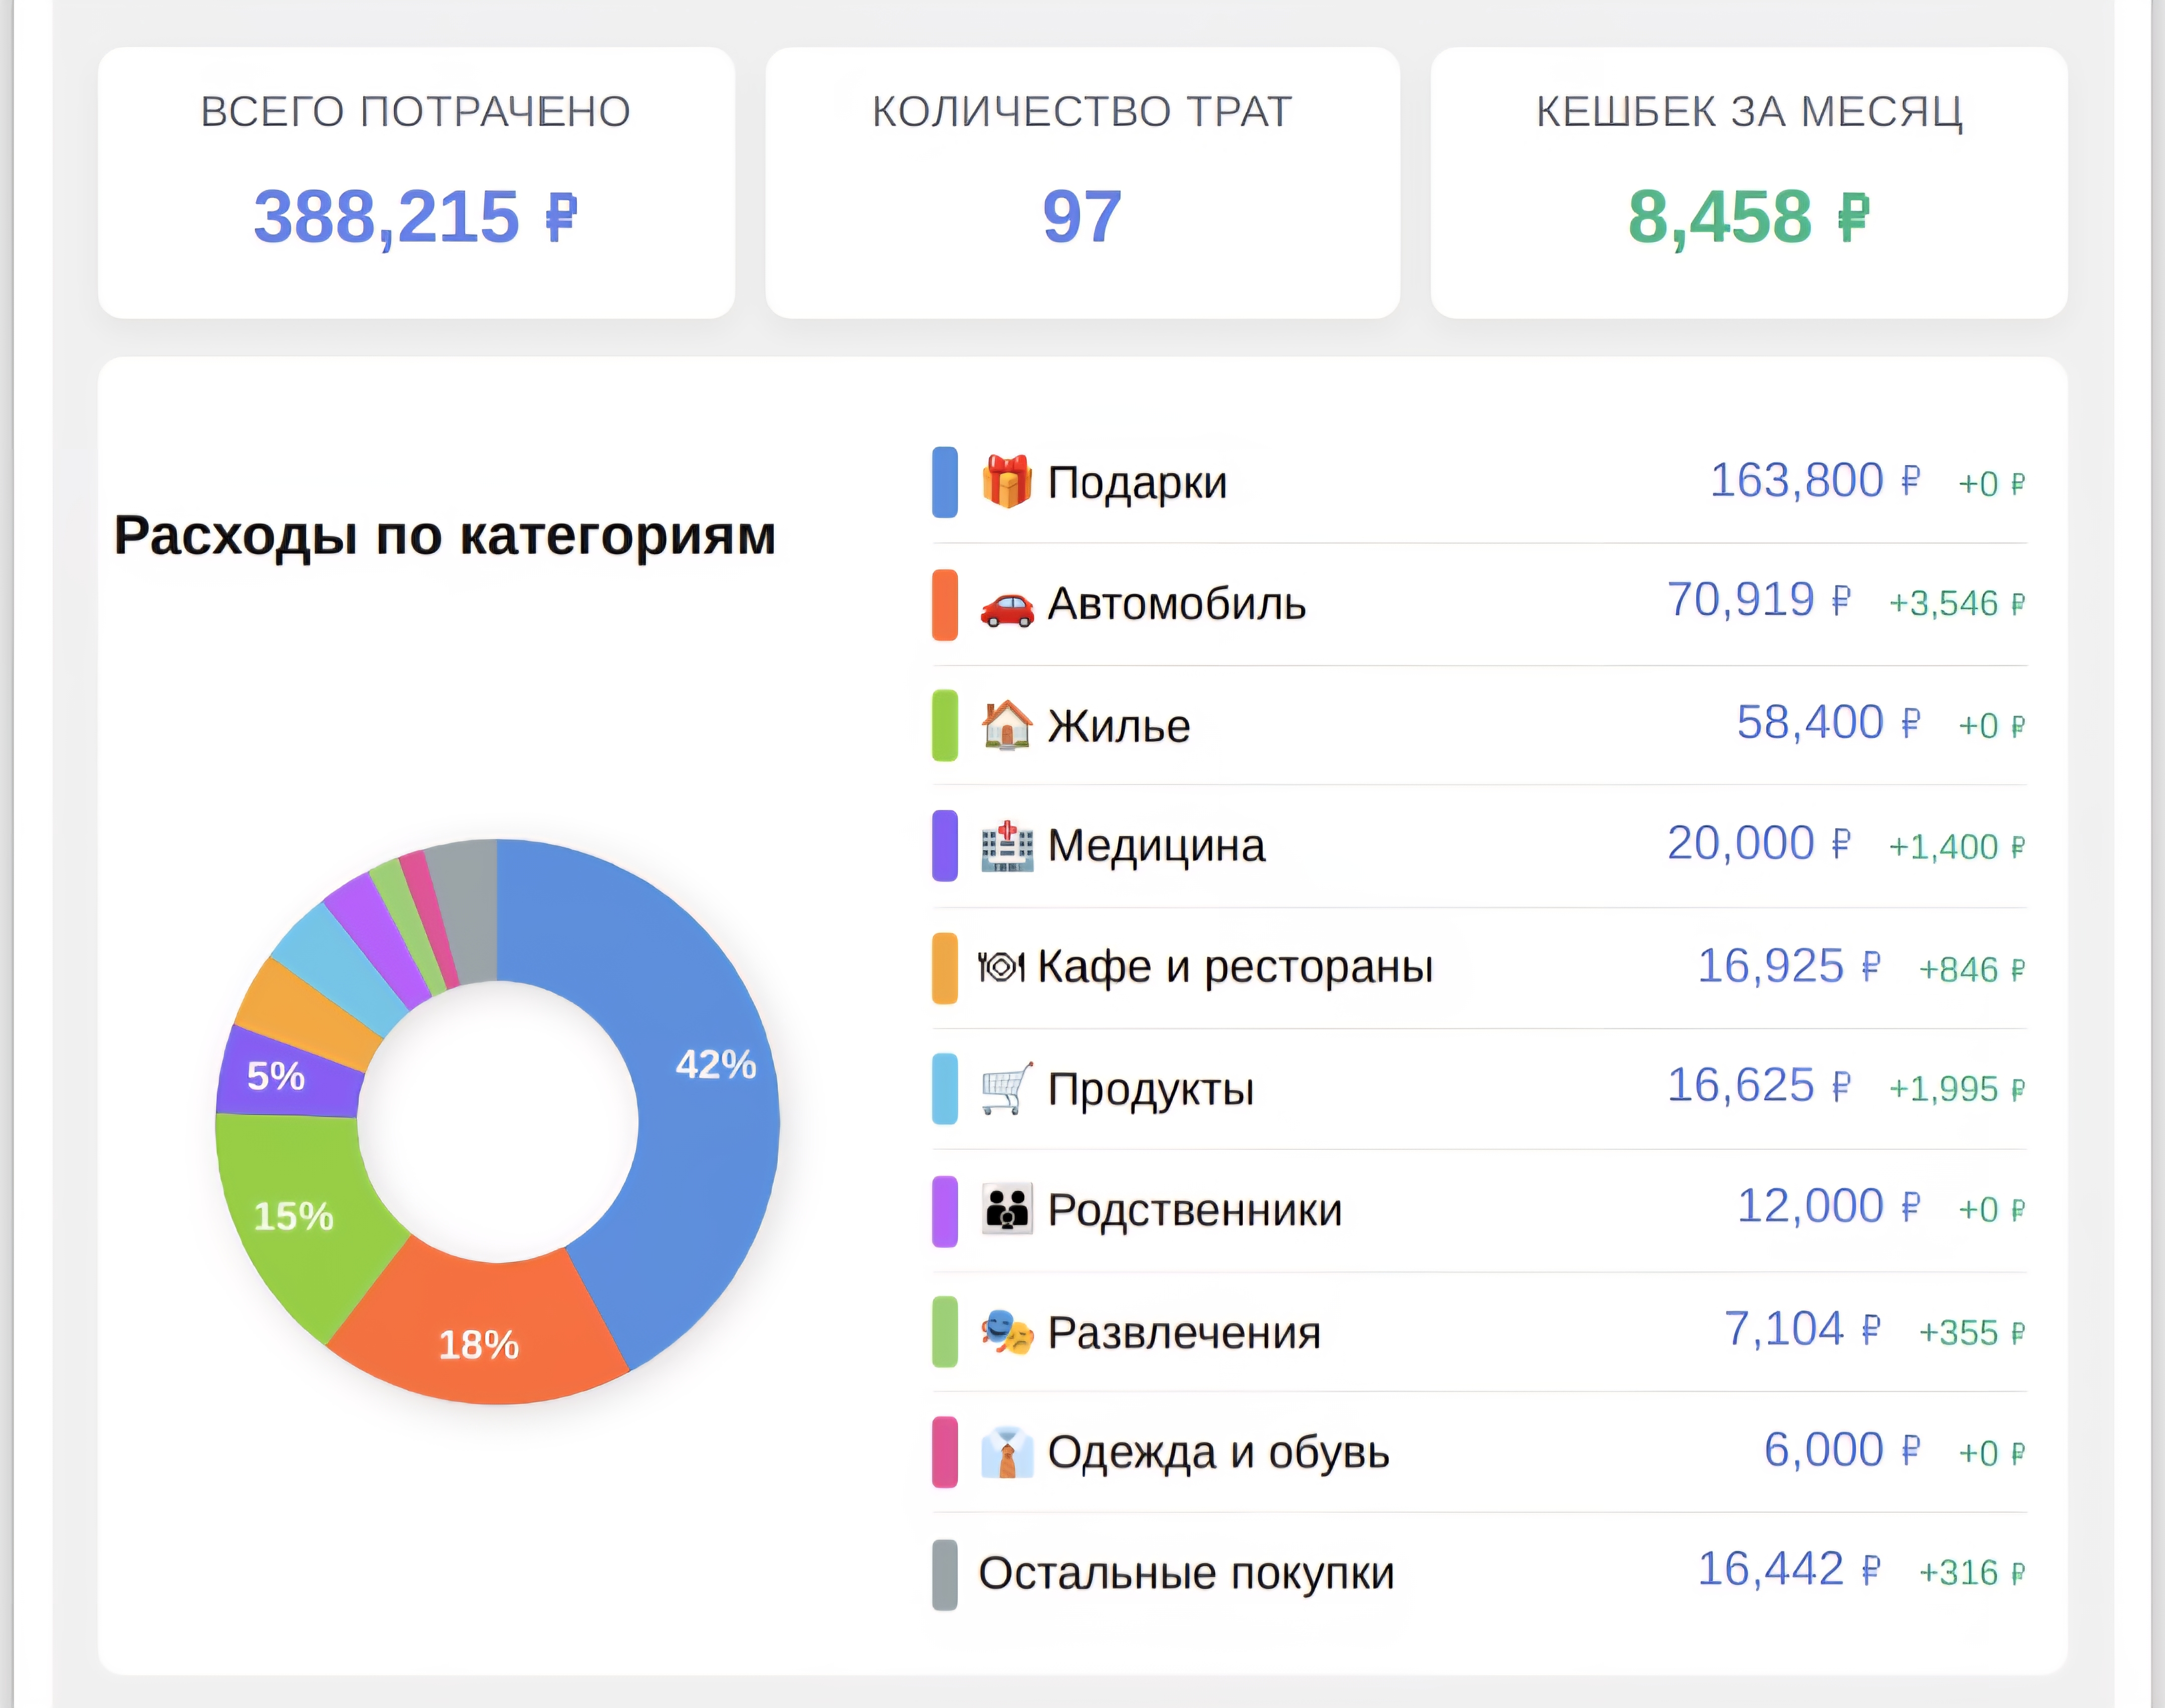Select the Автомобиль category label

(x=1177, y=604)
